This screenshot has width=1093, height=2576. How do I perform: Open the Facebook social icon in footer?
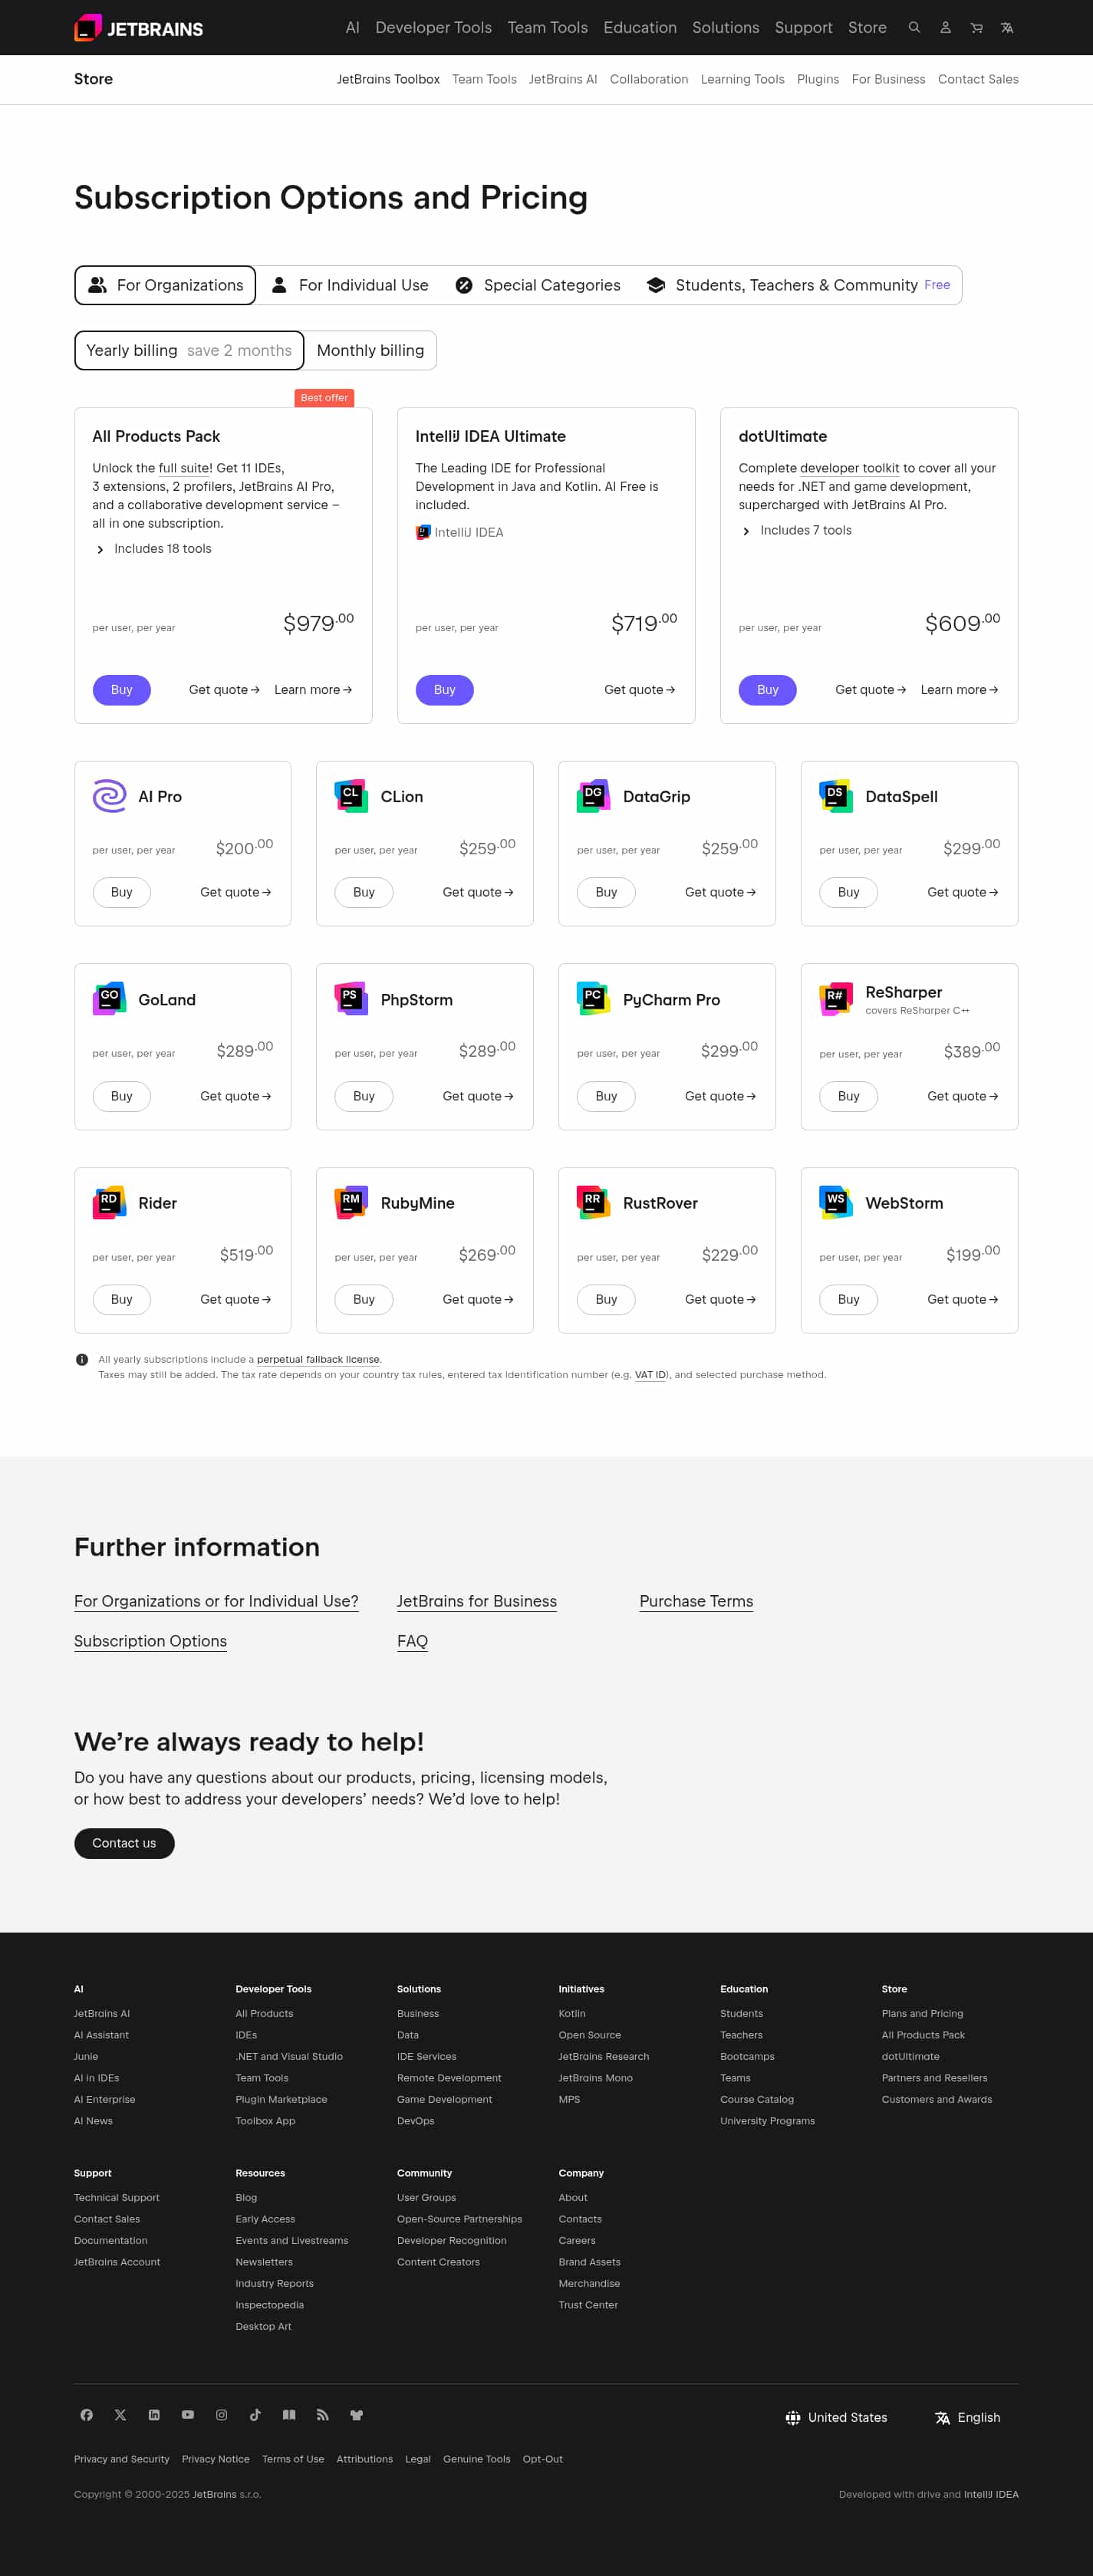87,2415
